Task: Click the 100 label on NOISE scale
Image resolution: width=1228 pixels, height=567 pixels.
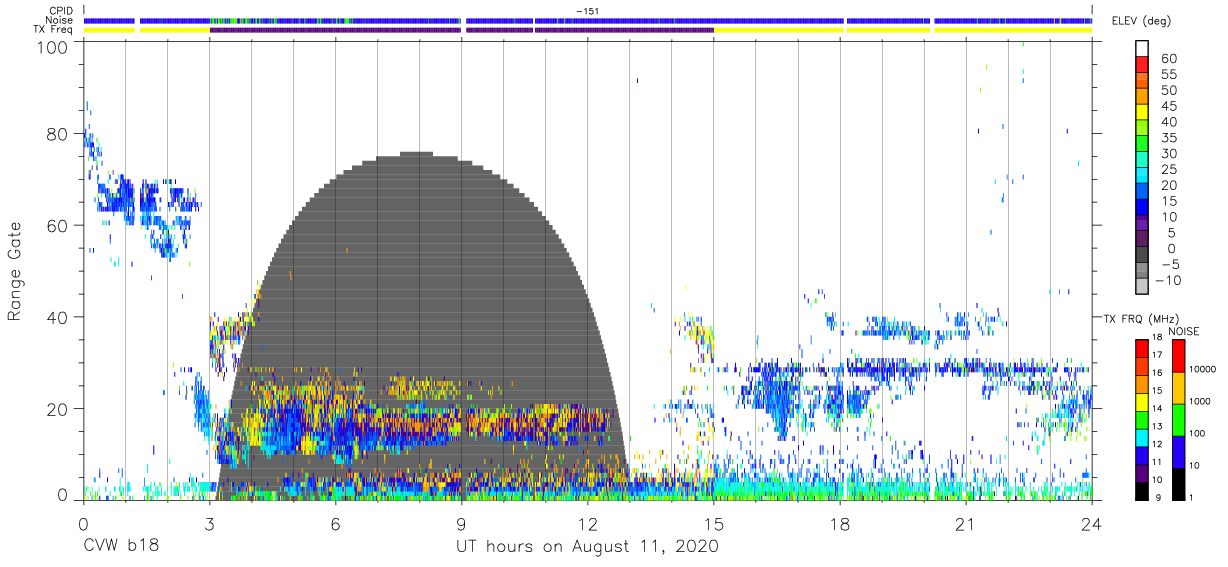Action: click(x=1199, y=433)
